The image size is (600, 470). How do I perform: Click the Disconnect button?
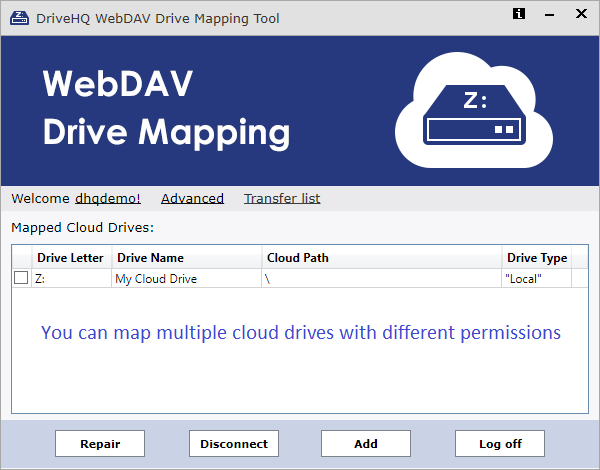coord(234,444)
